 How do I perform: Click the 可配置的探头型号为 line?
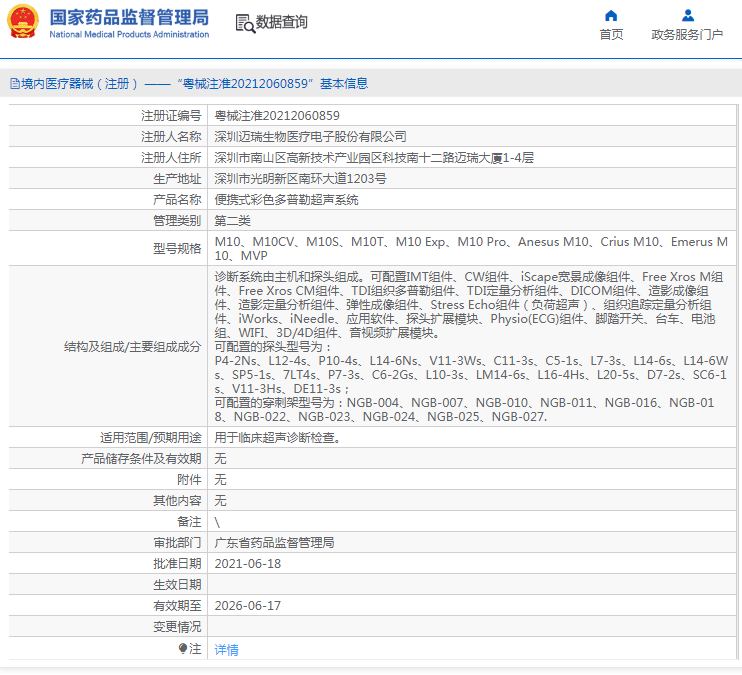click(x=274, y=347)
